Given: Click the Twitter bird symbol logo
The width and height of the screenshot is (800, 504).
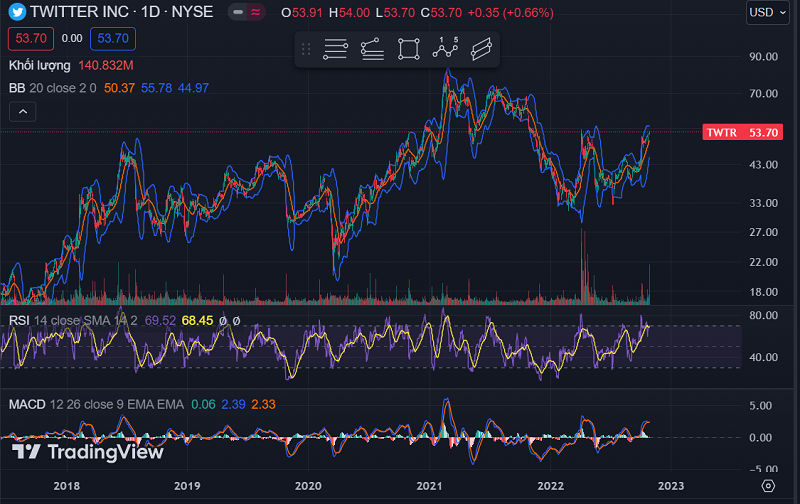Looking at the screenshot, I should click(x=17, y=12).
